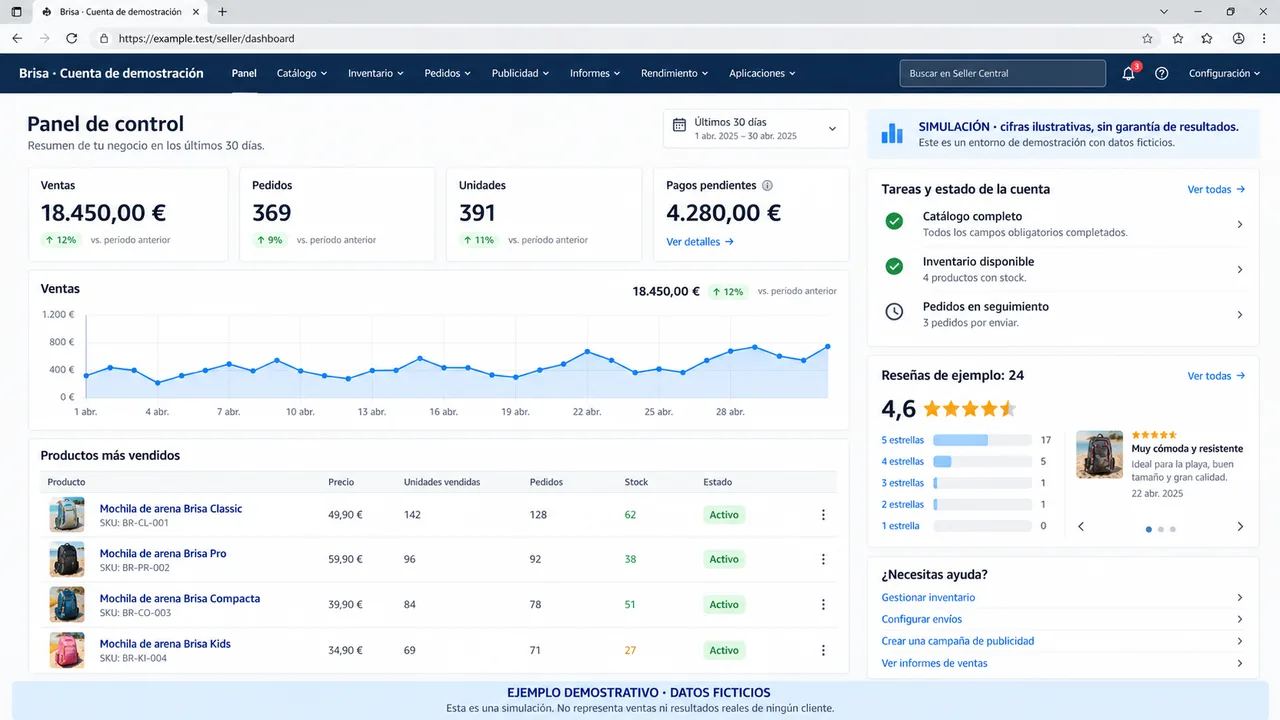The image size is (1280, 720).
Task: Select the third review carousel dot
Action: [x=1172, y=529]
